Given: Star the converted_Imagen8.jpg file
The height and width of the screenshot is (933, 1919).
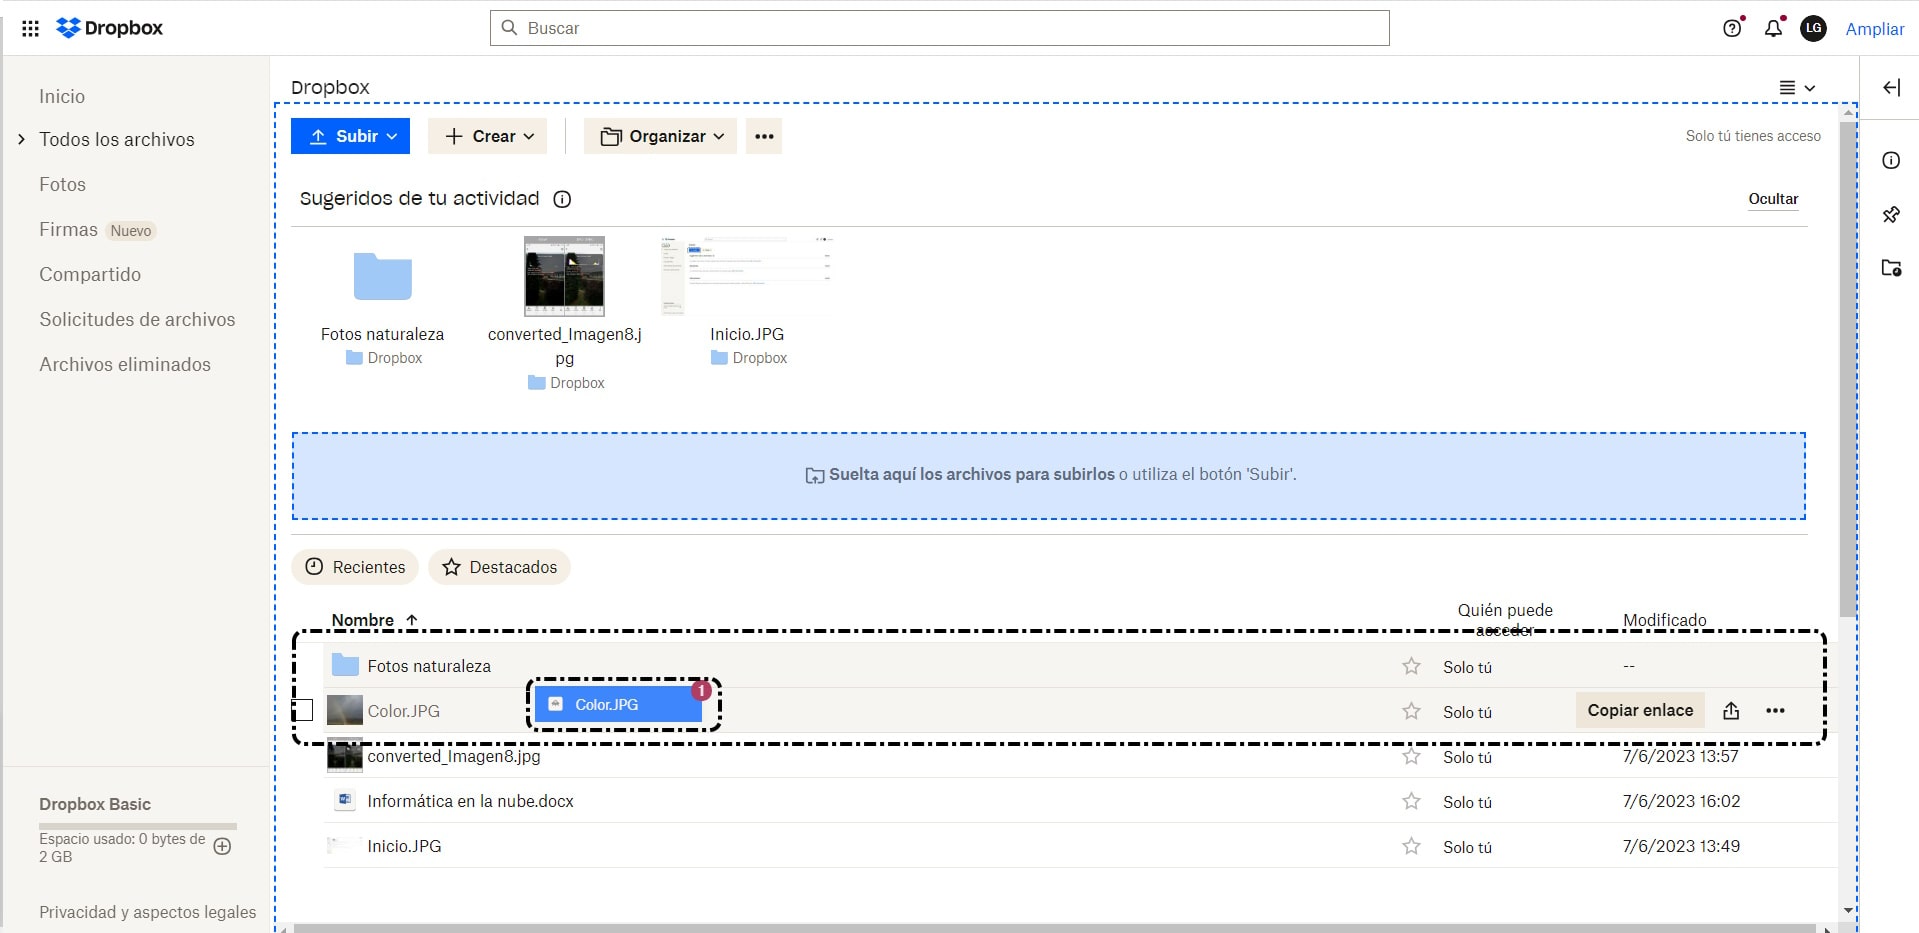Looking at the screenshot, I should pyautogui.click(x=1411, y=756).
